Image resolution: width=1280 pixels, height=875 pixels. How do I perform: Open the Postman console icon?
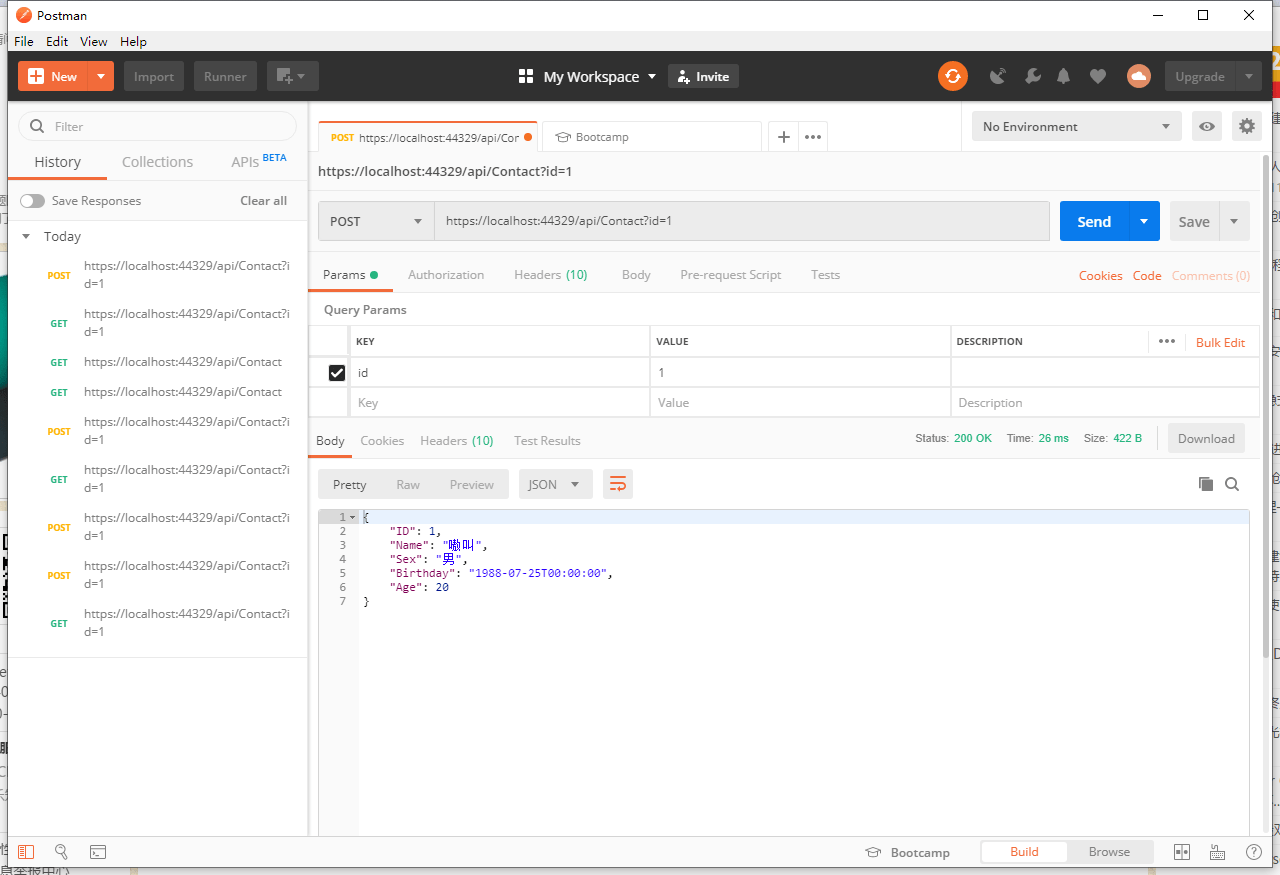click(98, 852)
